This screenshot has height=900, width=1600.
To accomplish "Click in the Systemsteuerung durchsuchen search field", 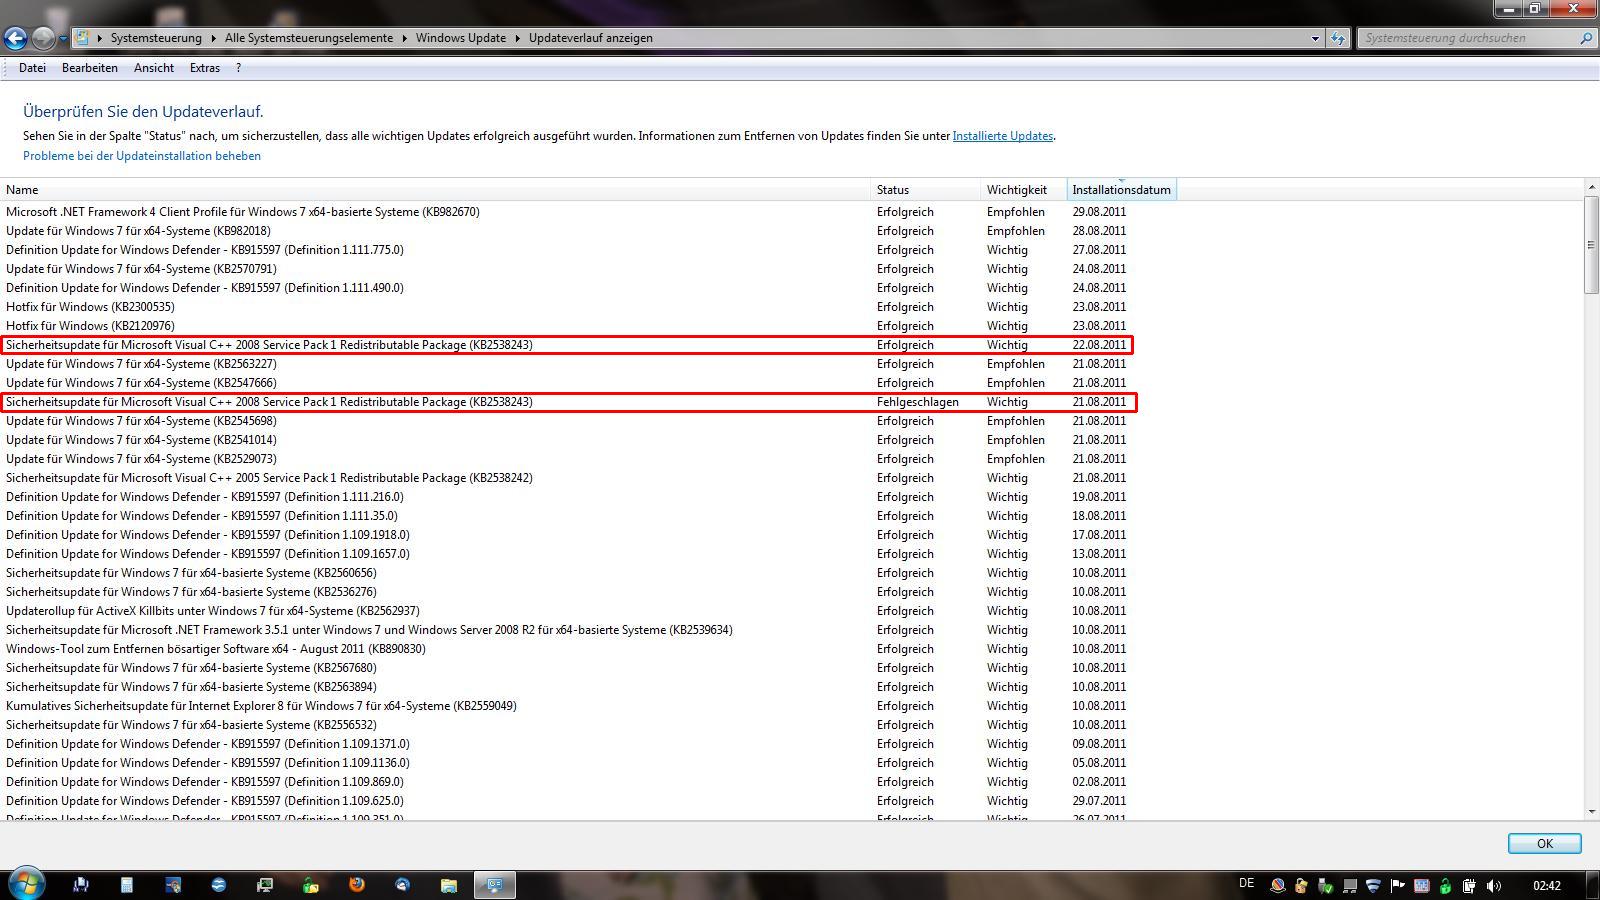I will (1465, 38).
